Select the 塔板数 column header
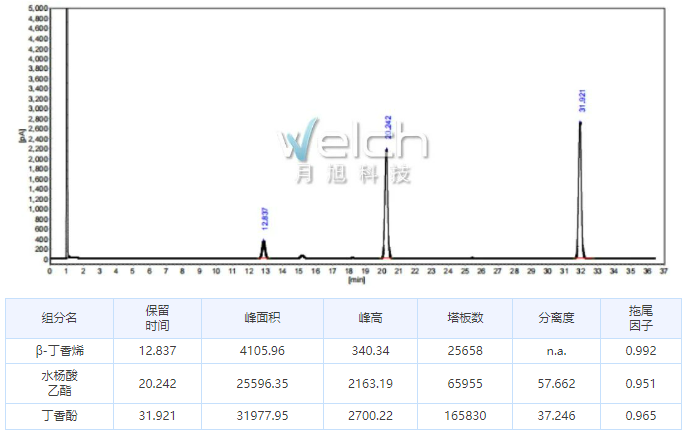 [465, 318]
